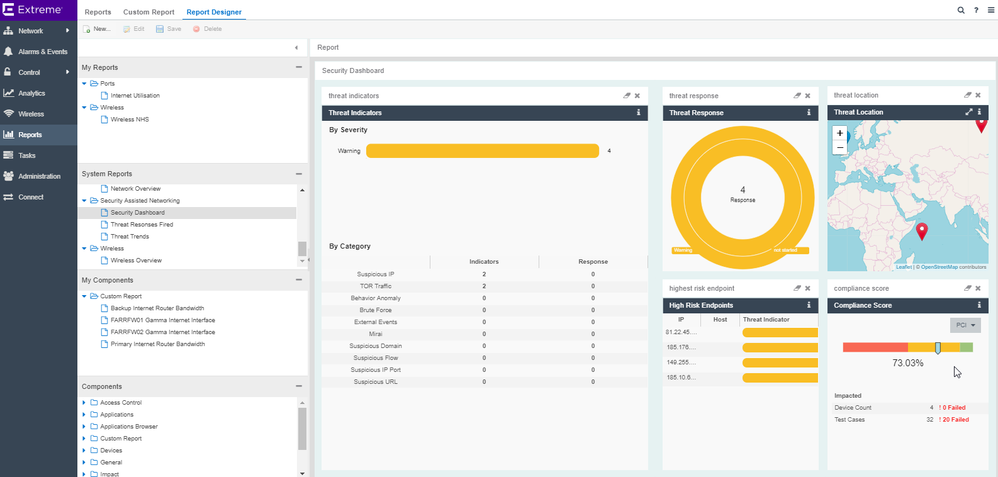Select Backup Internet Router Bandwidth component
This screenshot has width=998, height=477.
[157, 308]
